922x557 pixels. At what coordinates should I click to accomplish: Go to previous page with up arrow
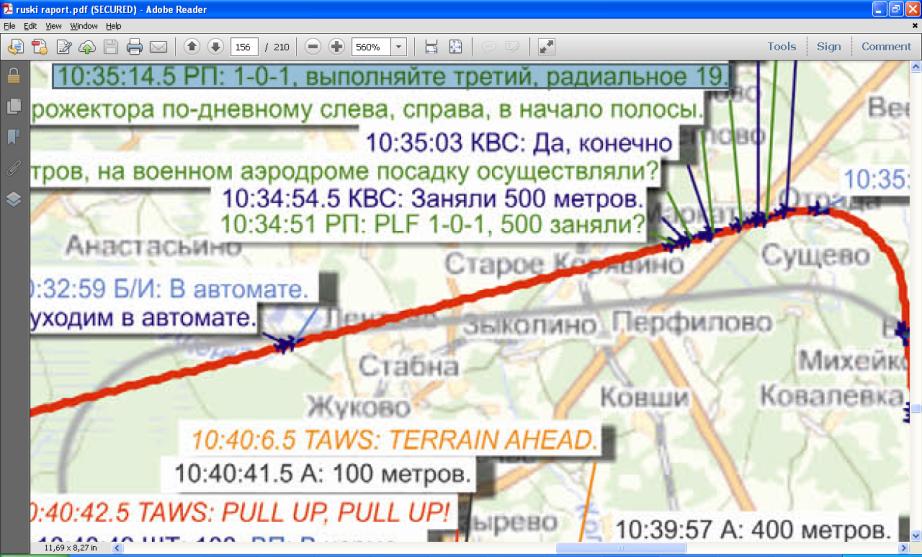192,46
